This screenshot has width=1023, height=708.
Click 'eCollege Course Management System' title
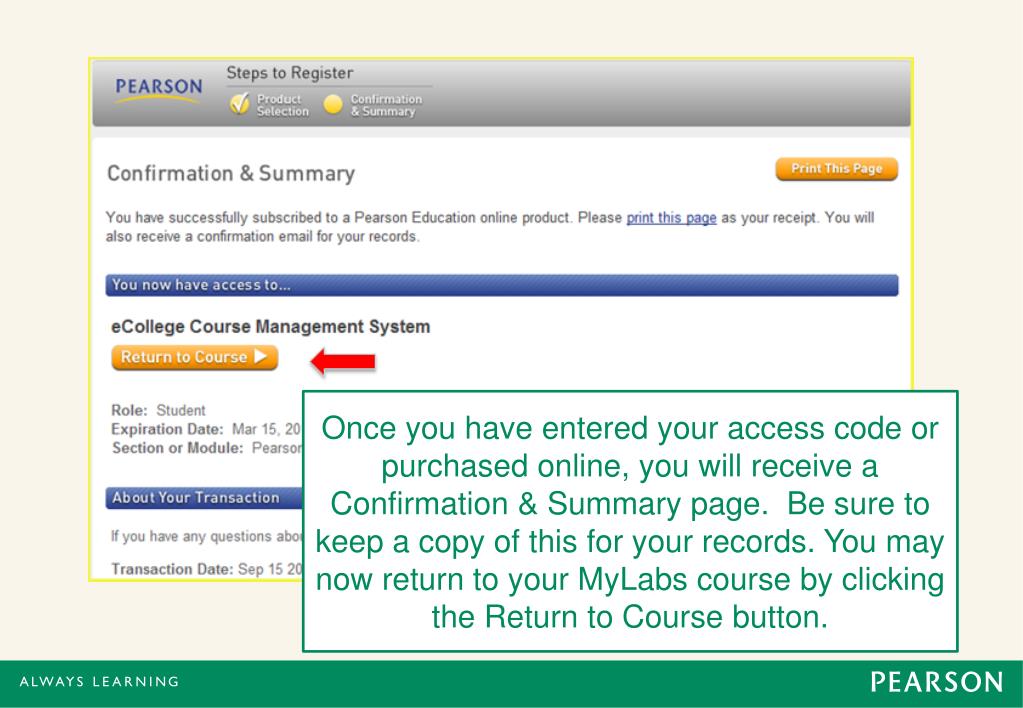pyautogui.click(x=271, y=326)
